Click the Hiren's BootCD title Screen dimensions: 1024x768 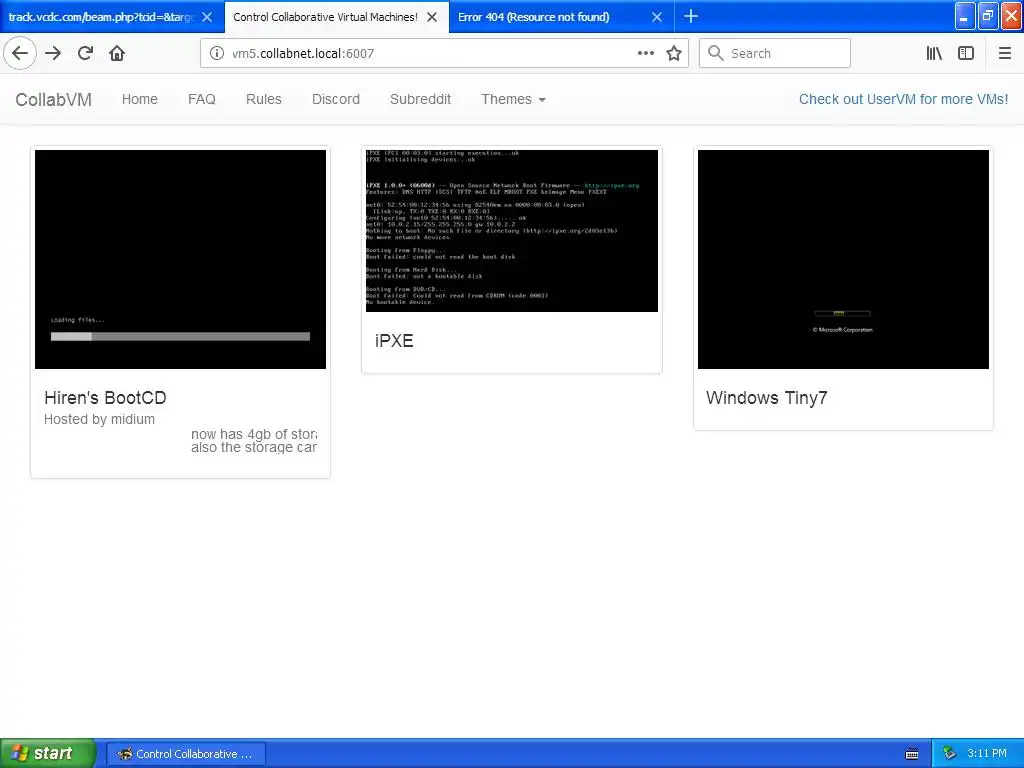tap(105, 398)
